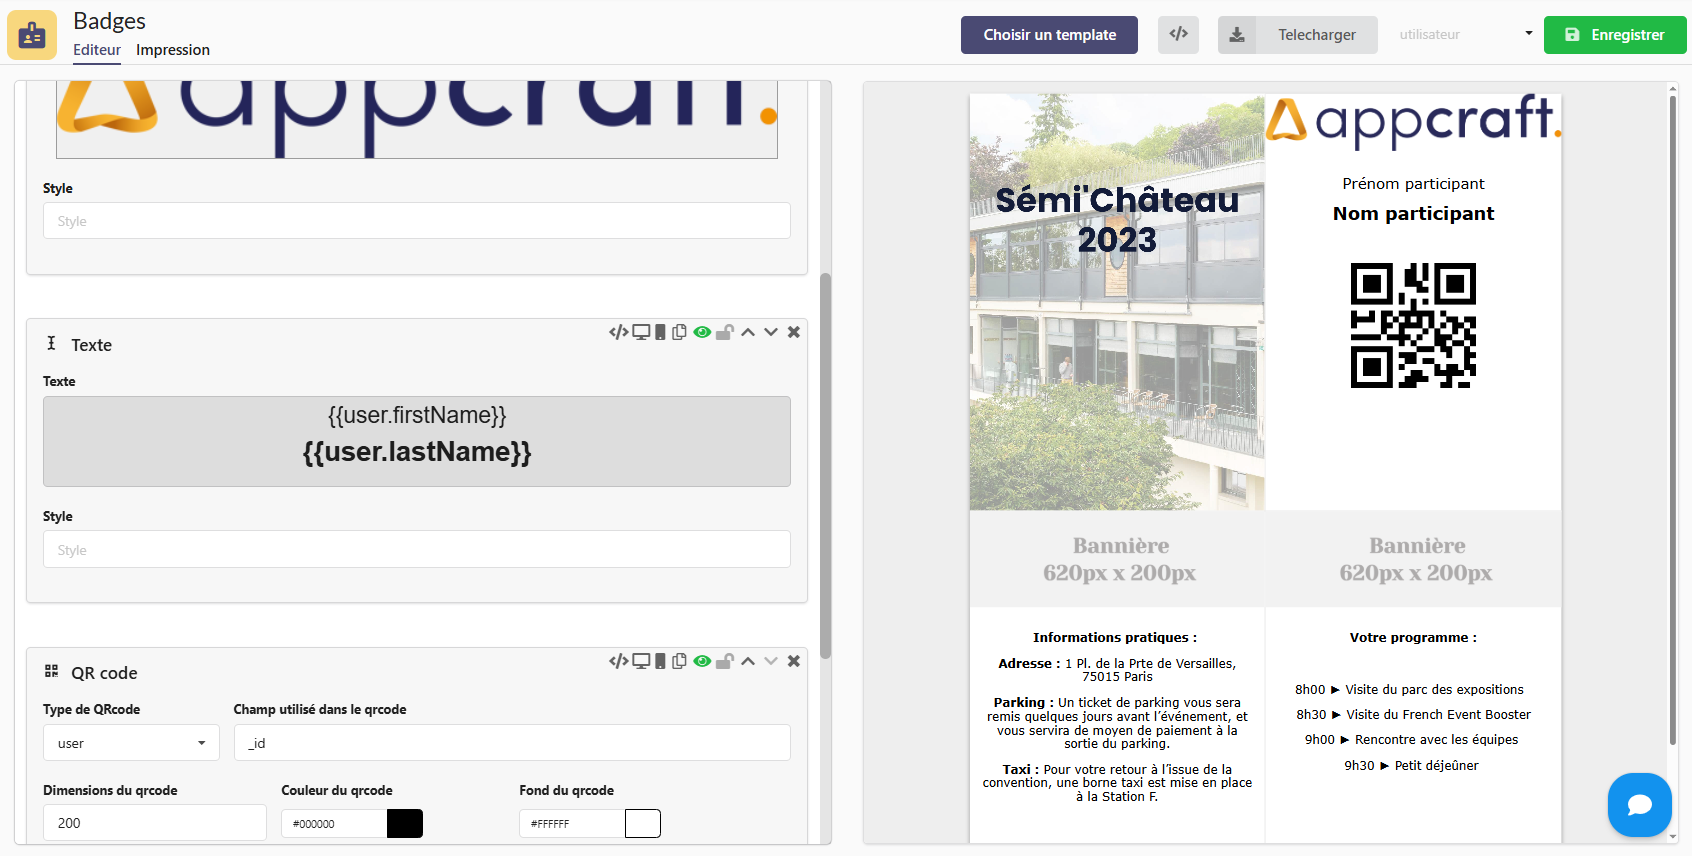Toggle visibility of the QR code block
Viewport: 1692px width, 856px height.
click(702, 661)
